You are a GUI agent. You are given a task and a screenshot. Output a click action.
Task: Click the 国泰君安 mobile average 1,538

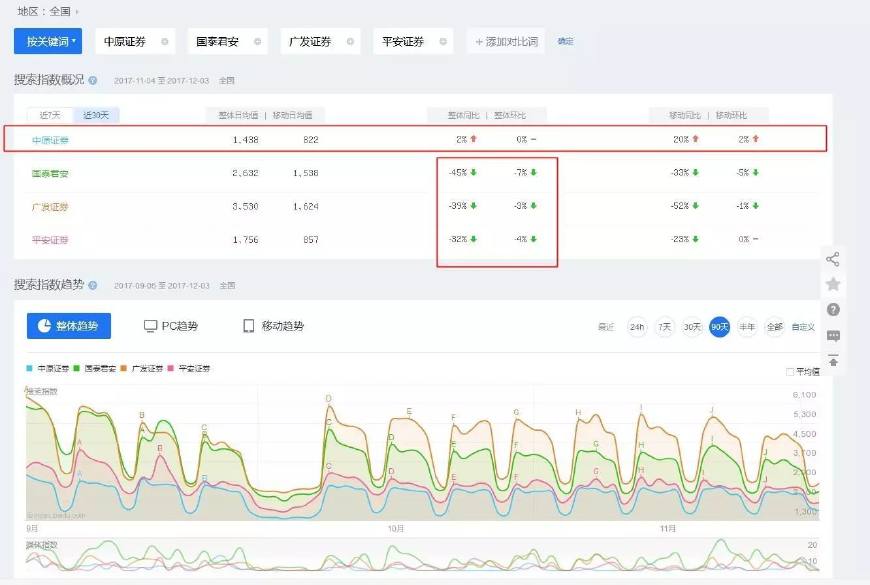point(306,173)
